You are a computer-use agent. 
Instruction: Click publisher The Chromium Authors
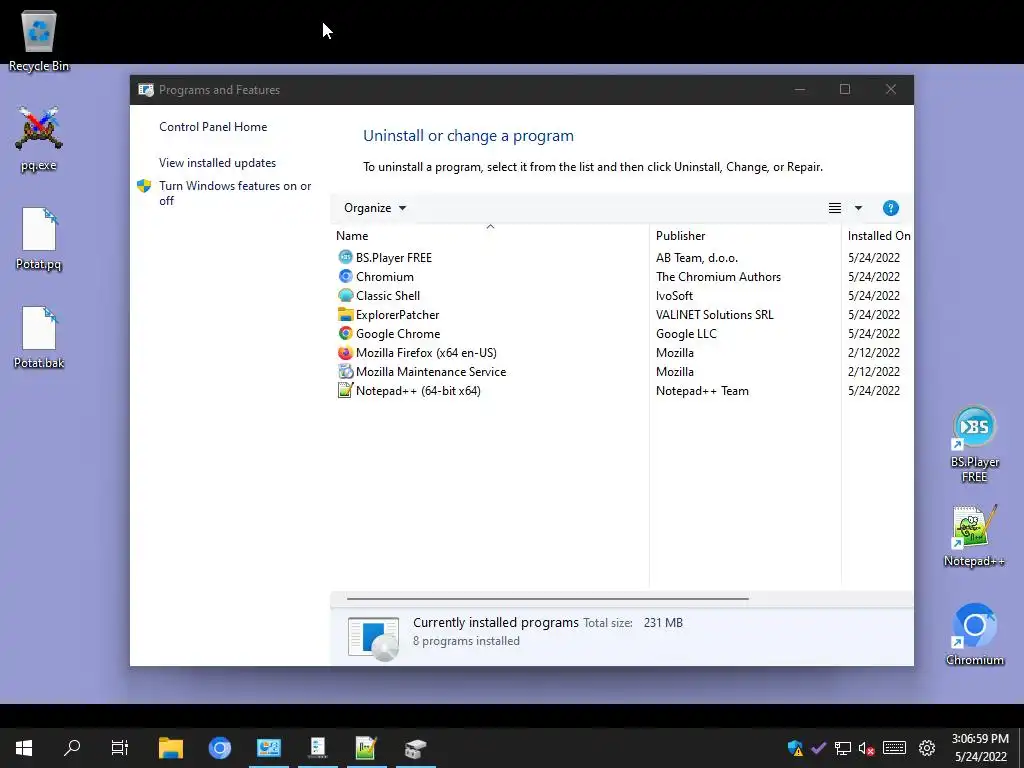[718, 276]
